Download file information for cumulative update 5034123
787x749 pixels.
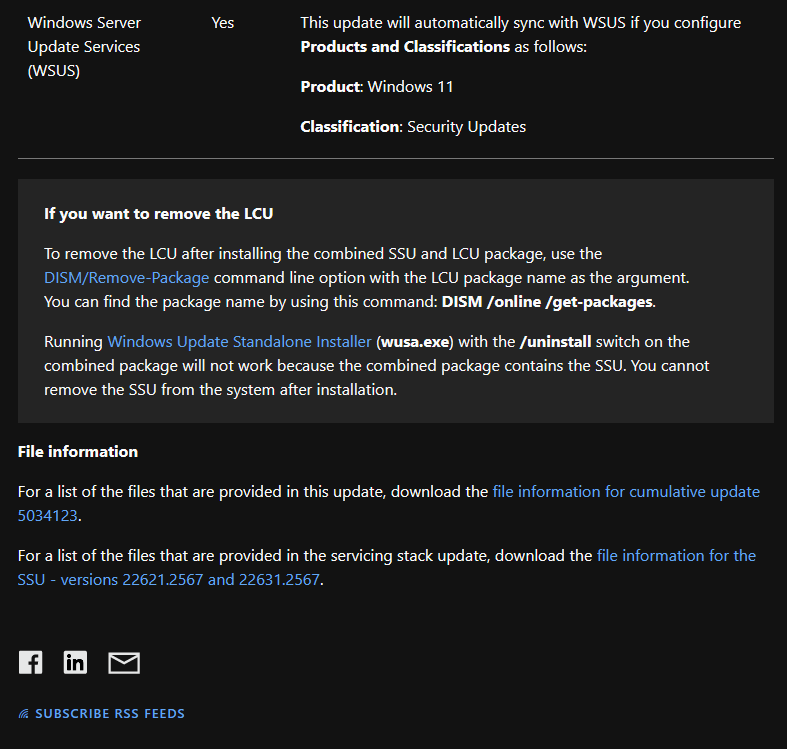click(x=388, y=504)
